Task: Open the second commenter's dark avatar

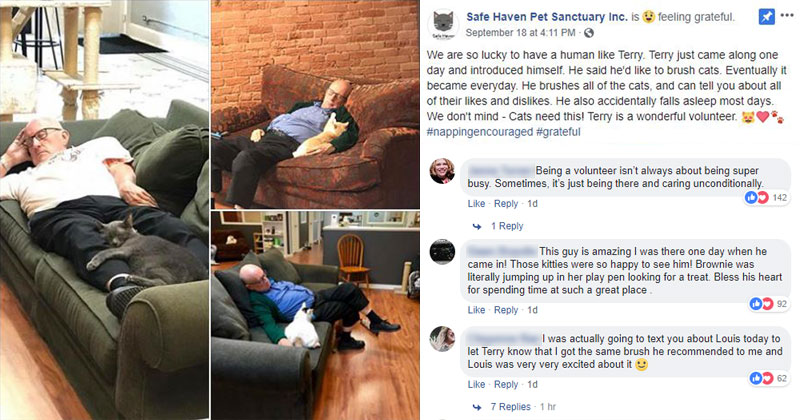Action: pyautogui.click(x=442, y=252)
